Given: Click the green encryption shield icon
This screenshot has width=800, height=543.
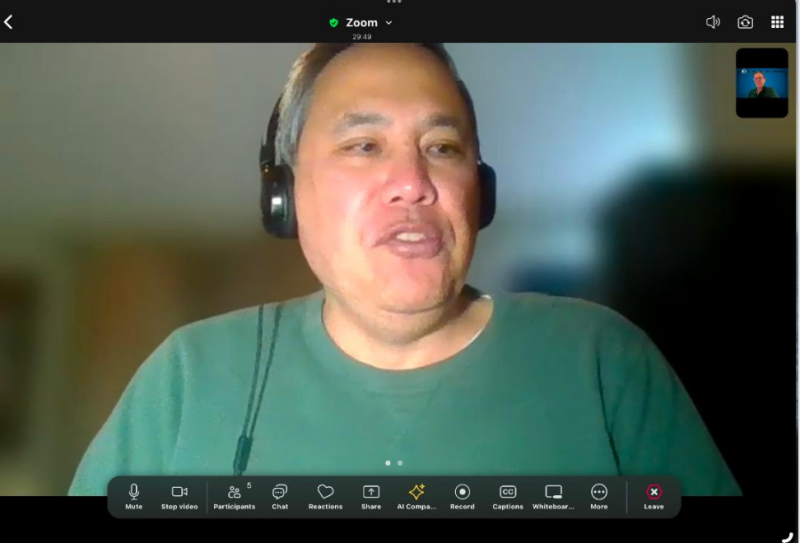Looking at the screenshot, I should pyautogui.click(x=334, y=22).
